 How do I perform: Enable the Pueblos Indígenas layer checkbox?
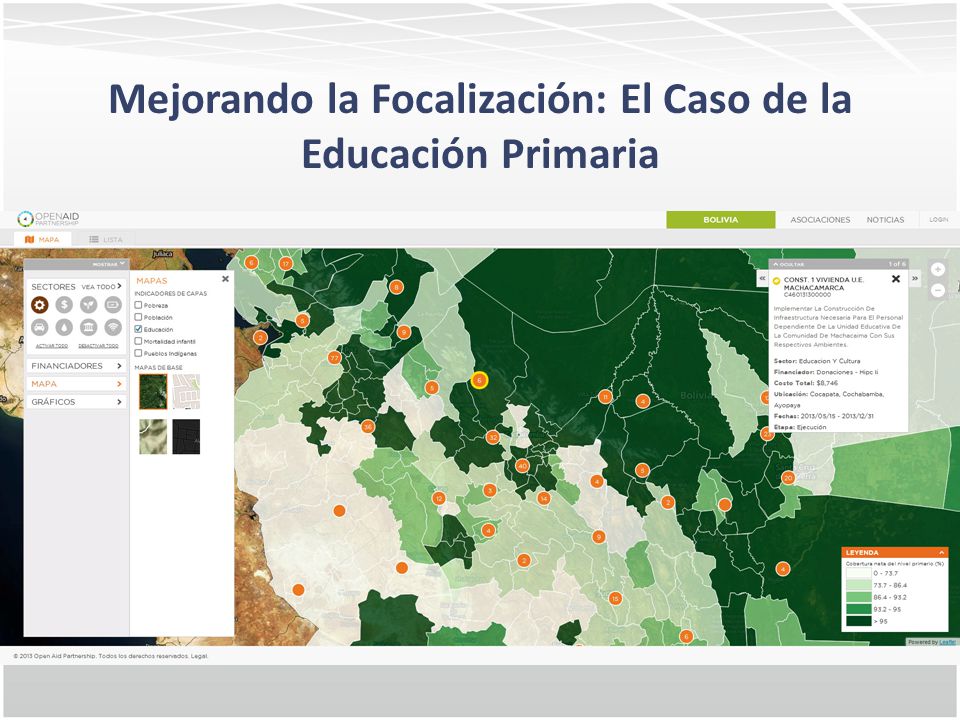coord(138,353)
